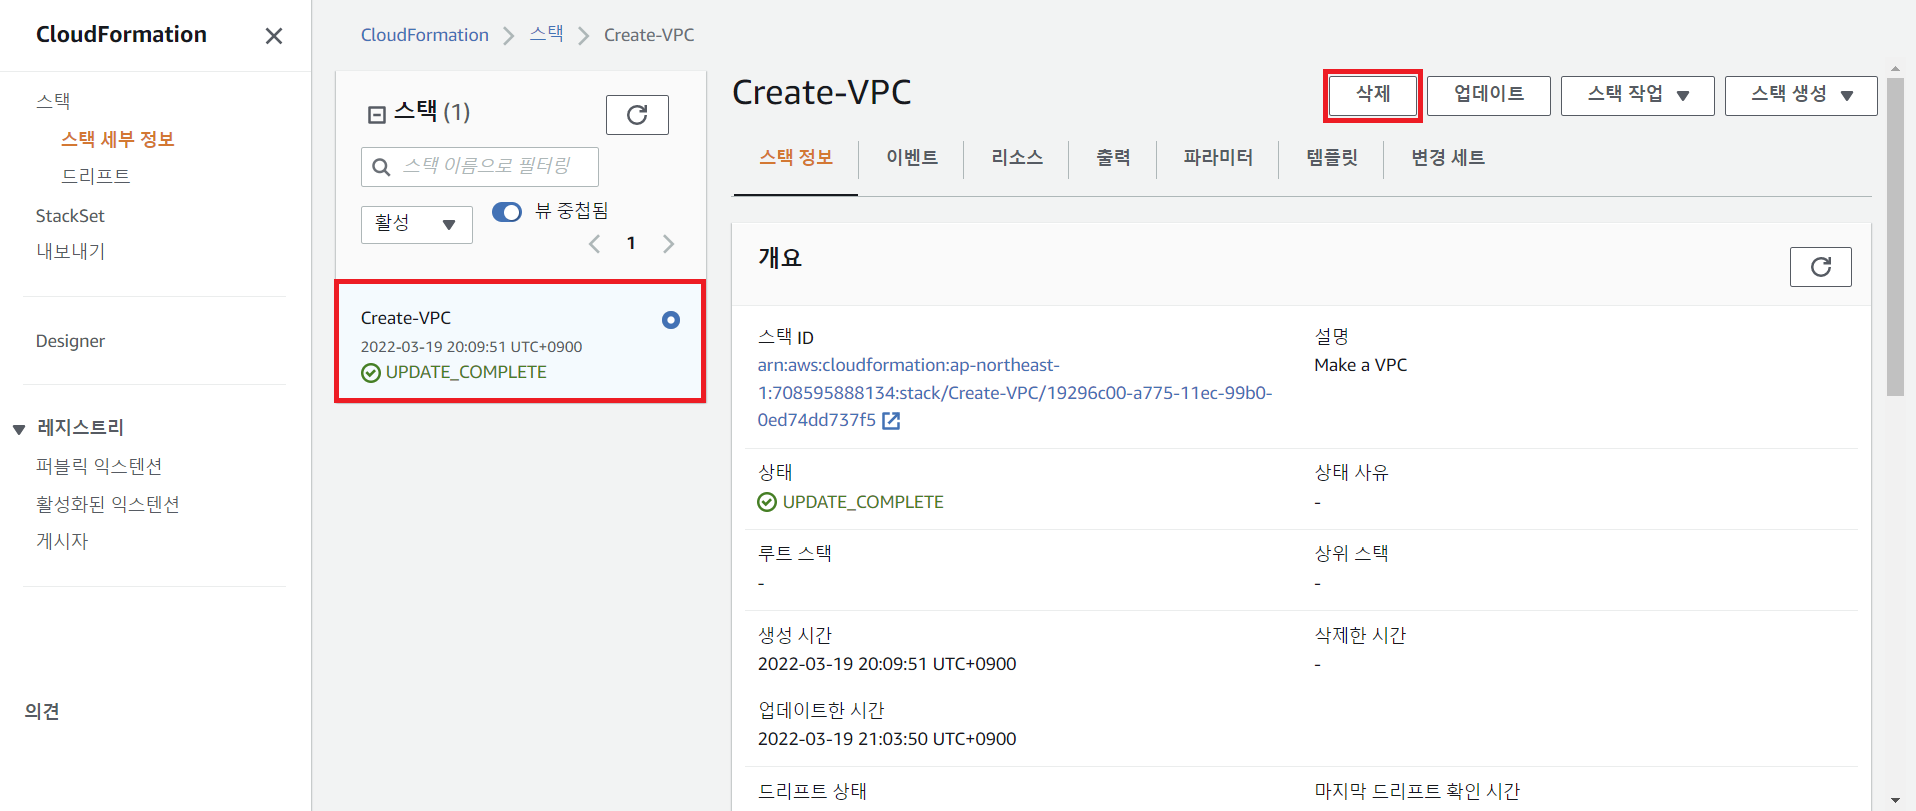Select Create-VPC stack in list
This screenshot has height=811, width=1916.
520,342
